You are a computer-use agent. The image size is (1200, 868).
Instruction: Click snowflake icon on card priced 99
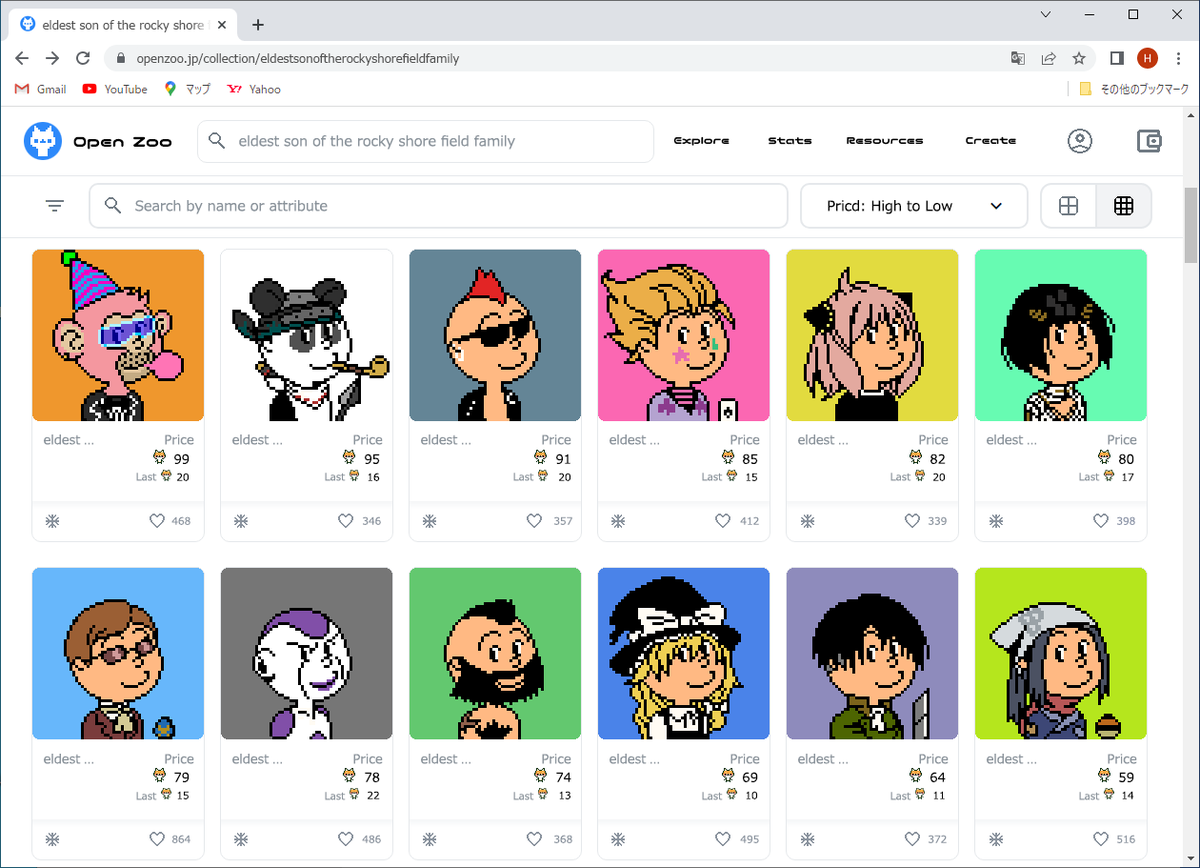[x=52, y=521]
